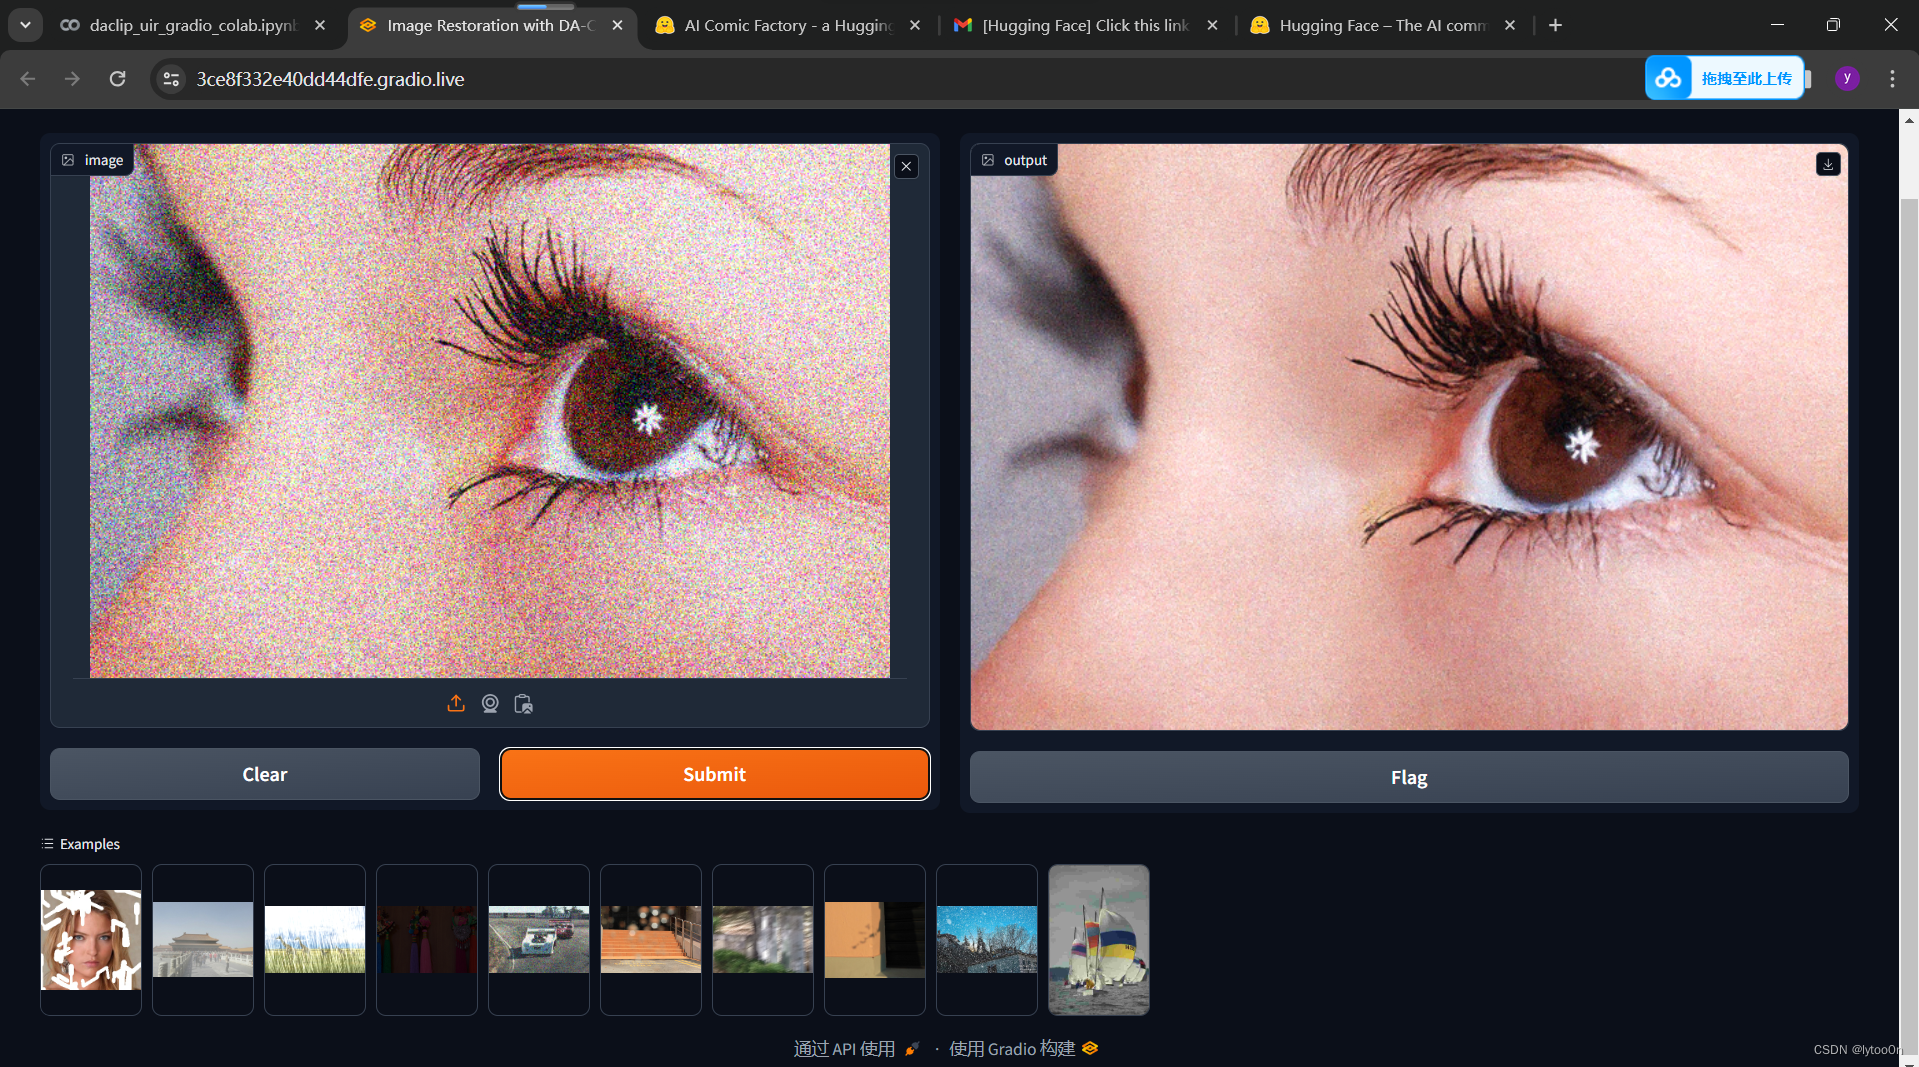Expand the tab search dropdown
1919x1067 pixels.
point(25,25)
